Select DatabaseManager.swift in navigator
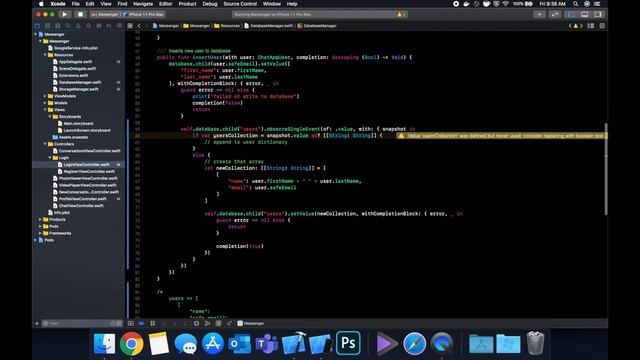Viewport: 640px width, 360px height. point(79,82)
